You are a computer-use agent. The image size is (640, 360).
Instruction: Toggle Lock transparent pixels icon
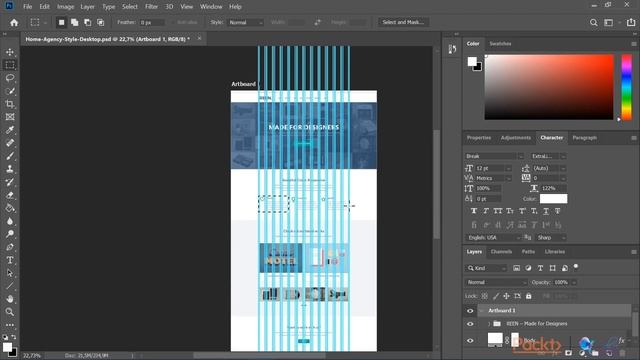pyautogui.click(x=484, y=296)
